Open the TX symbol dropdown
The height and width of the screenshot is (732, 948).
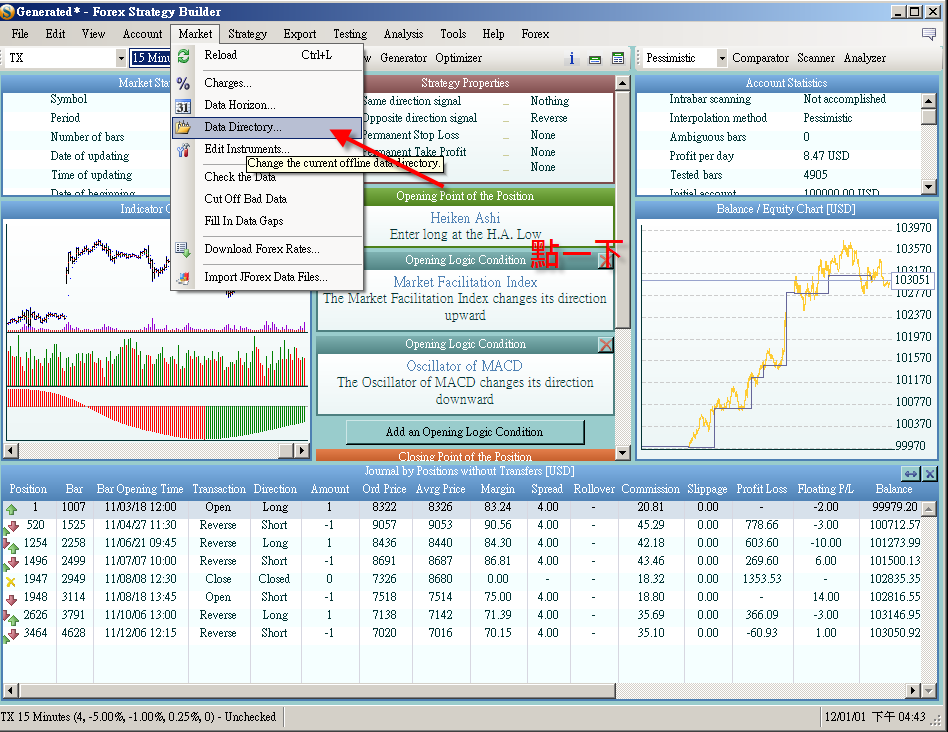121,58
